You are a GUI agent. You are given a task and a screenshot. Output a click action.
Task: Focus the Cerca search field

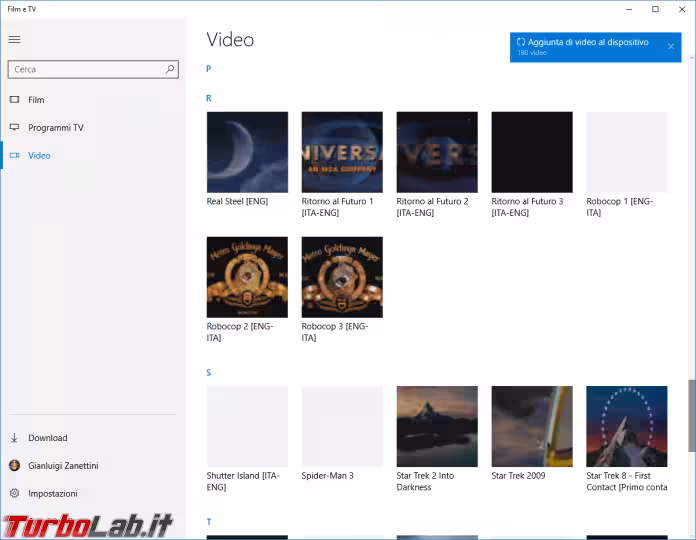click(x=93, y=69)
